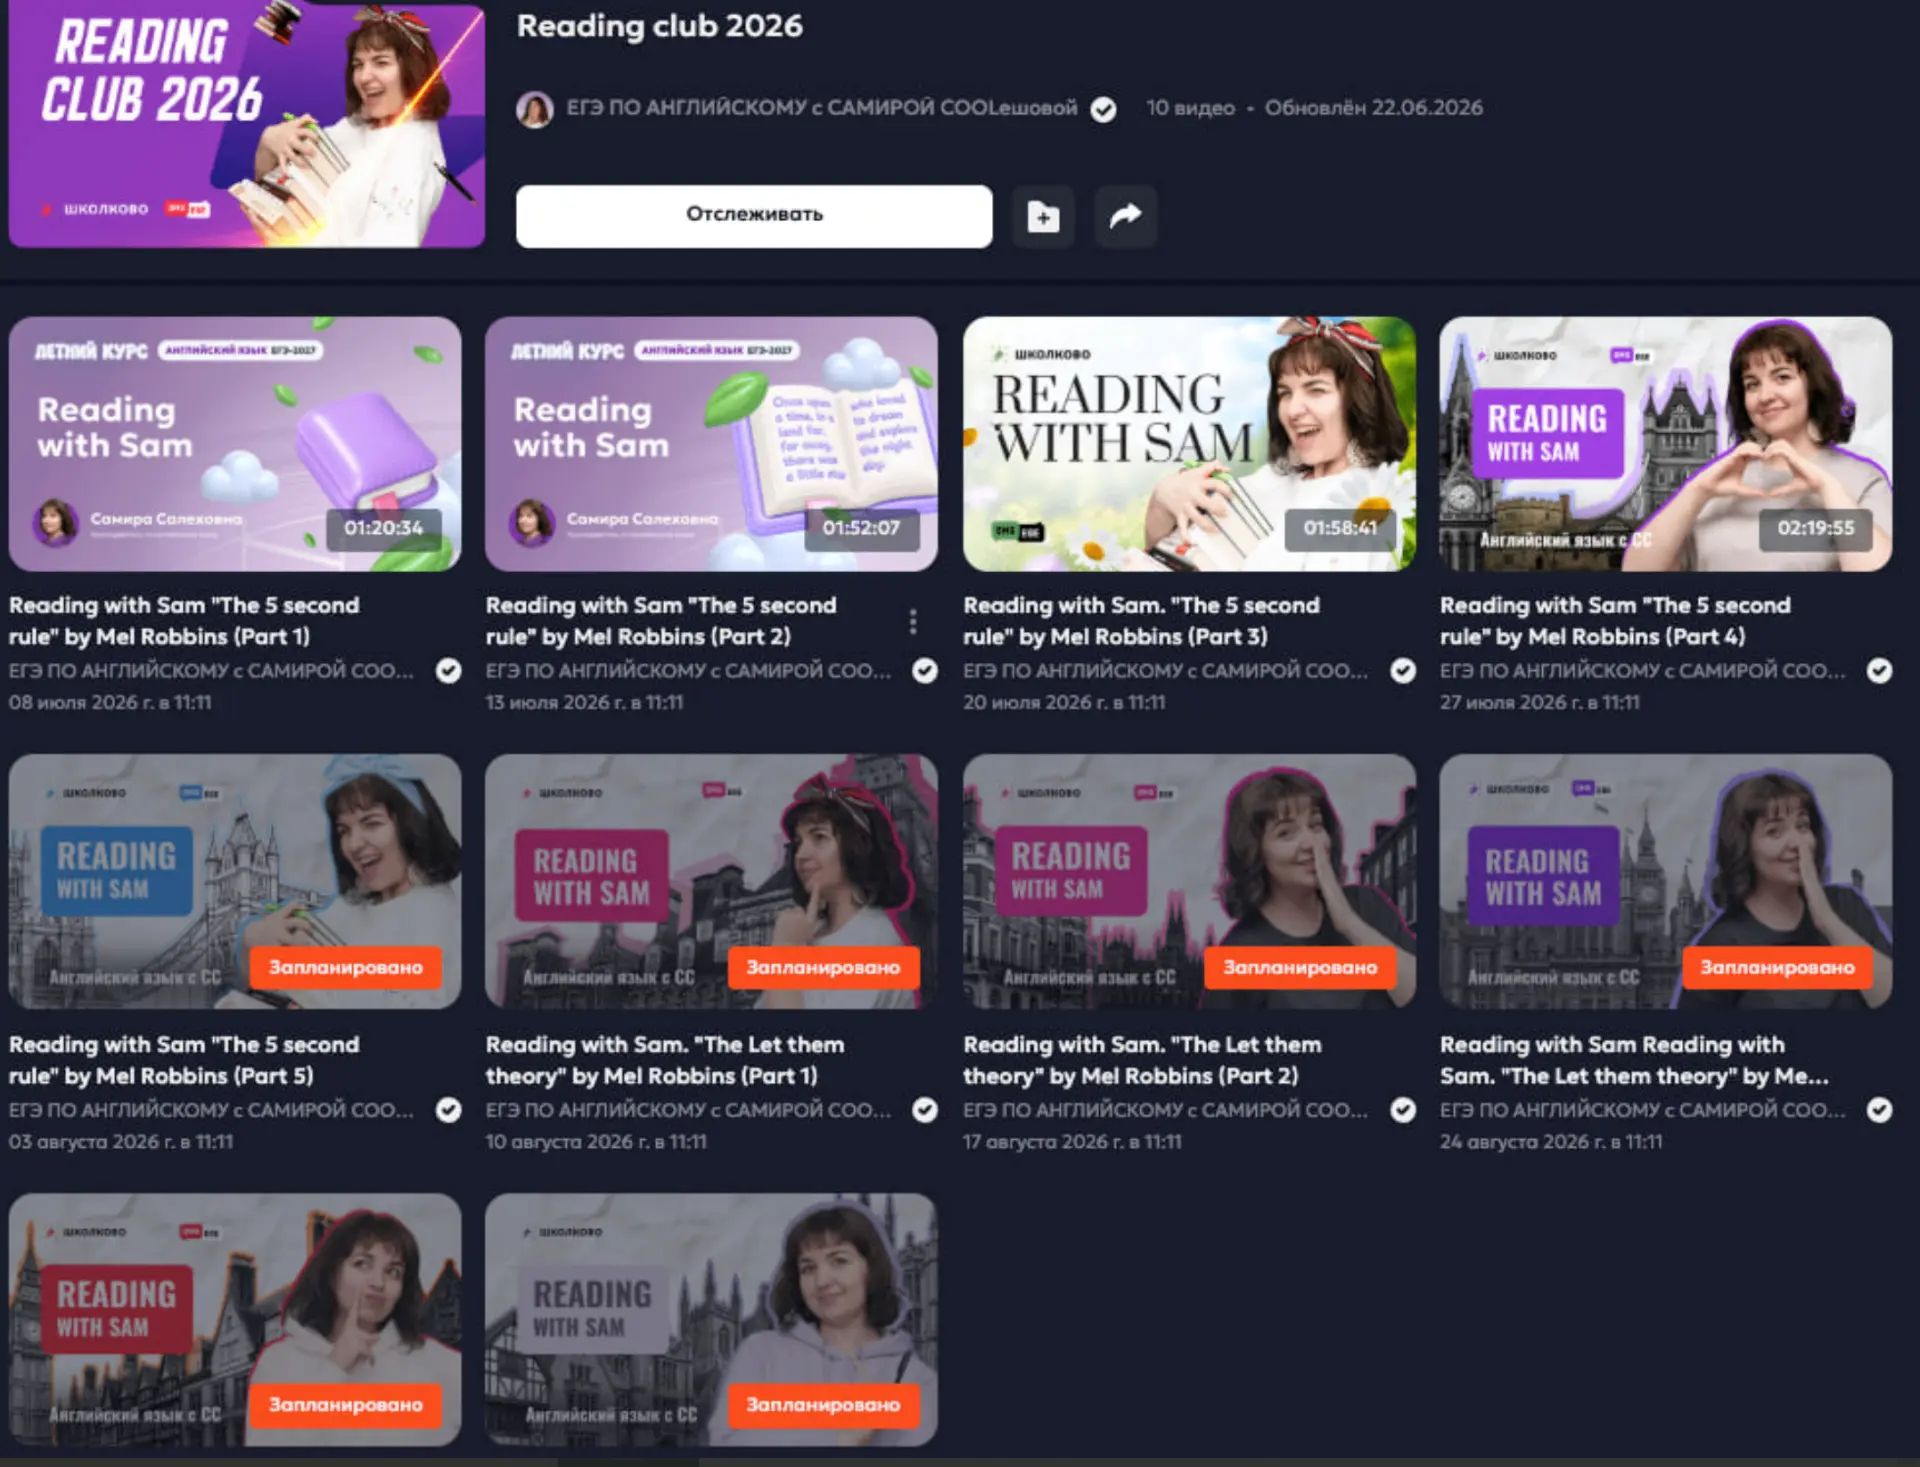Viewport: 1920px width, 1467px height.
Task: Click 'Запланировано' badge on grey-label bottom thumbnail
Action: [823, 1405]
